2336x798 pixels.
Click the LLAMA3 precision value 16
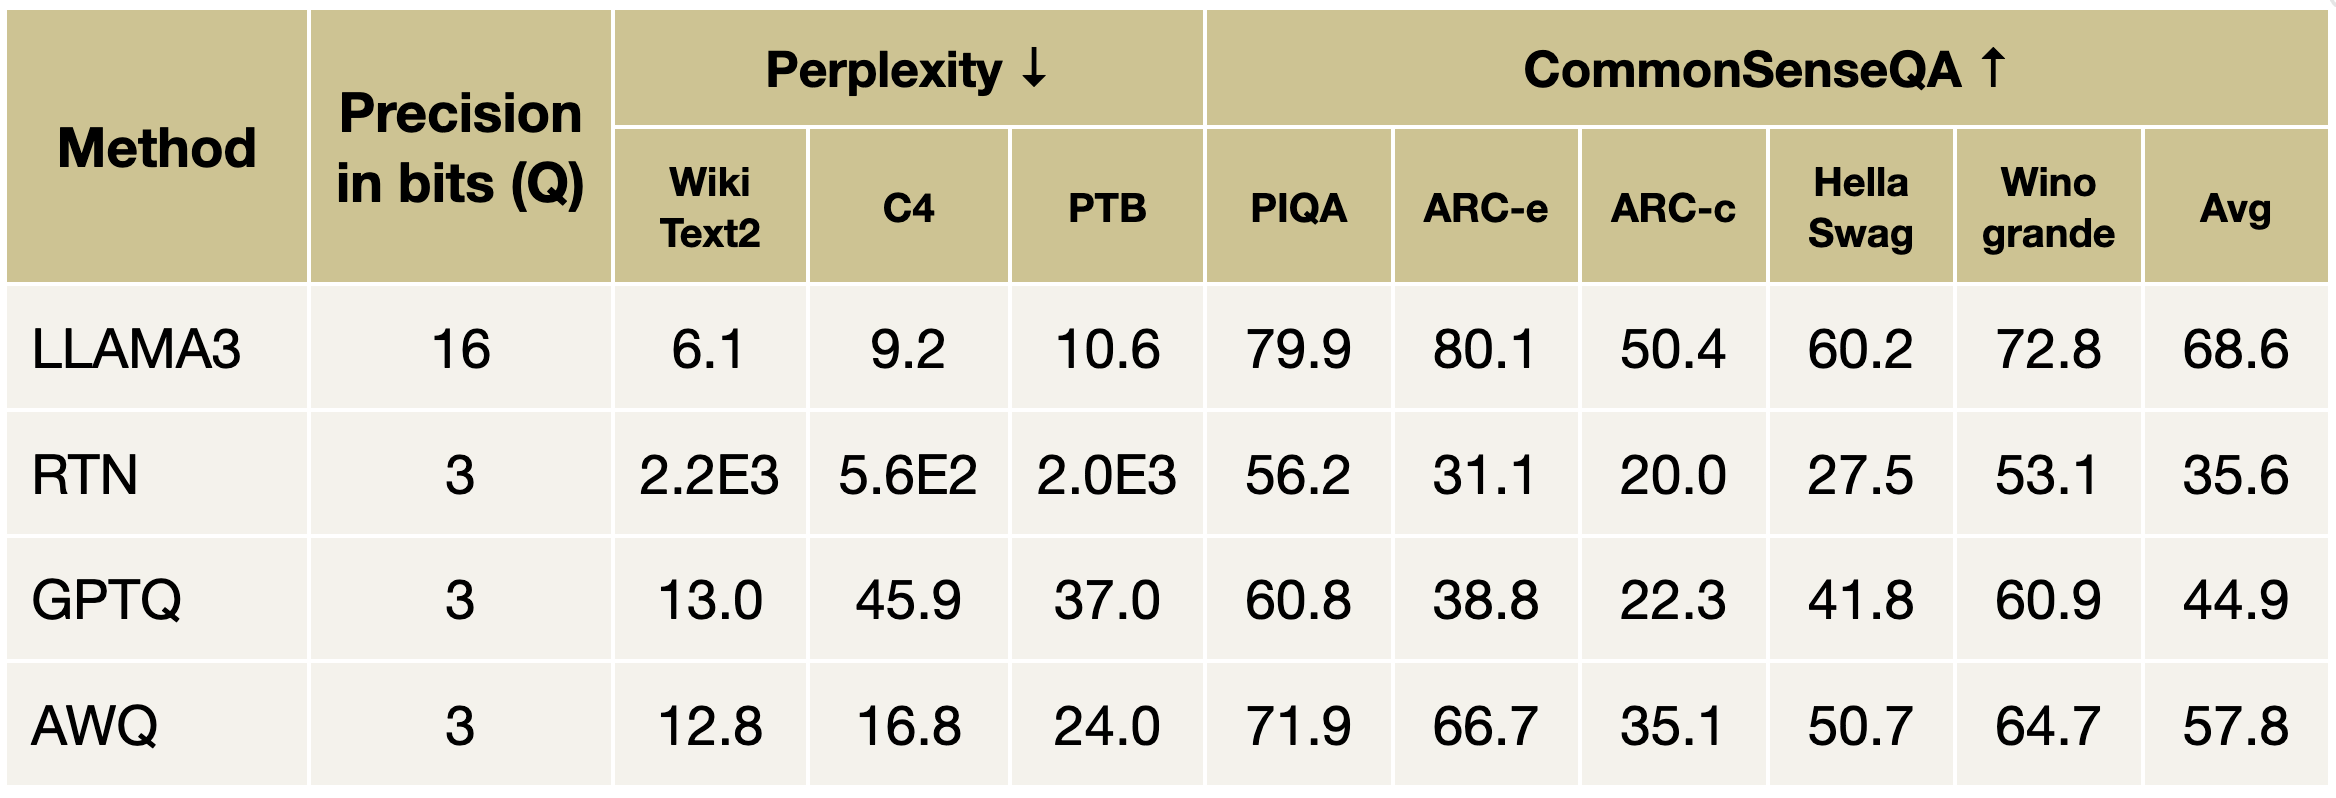(x=460, y=350)
